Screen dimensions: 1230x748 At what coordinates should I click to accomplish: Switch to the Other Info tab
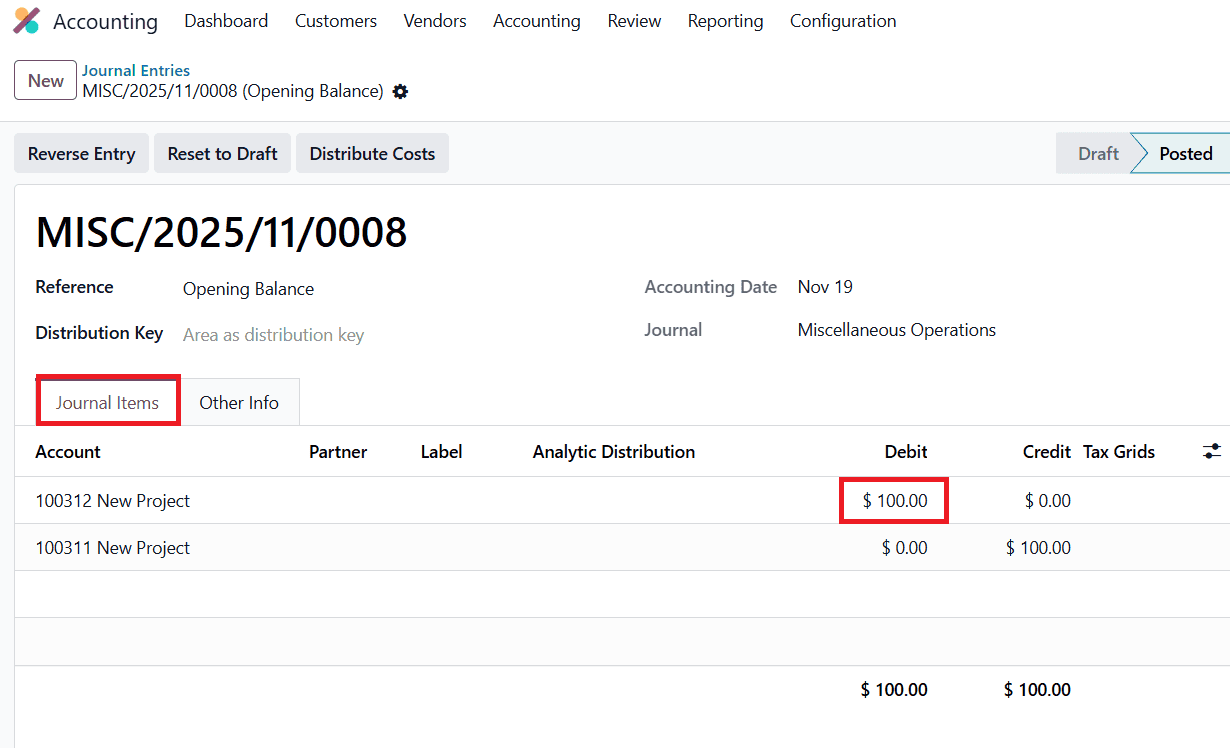click(239, 402)
